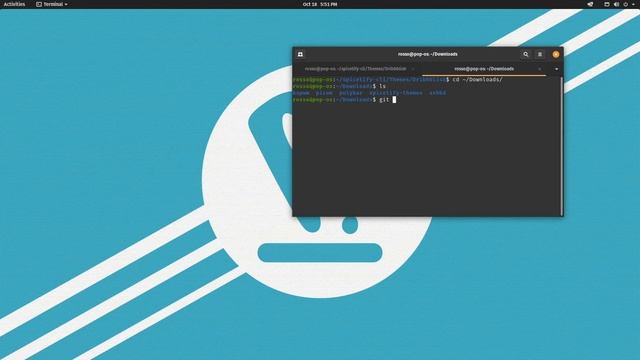640x360 pixels.
Task: Close the spicetify-cli Themes tab
Action: (x=413, y=69)
